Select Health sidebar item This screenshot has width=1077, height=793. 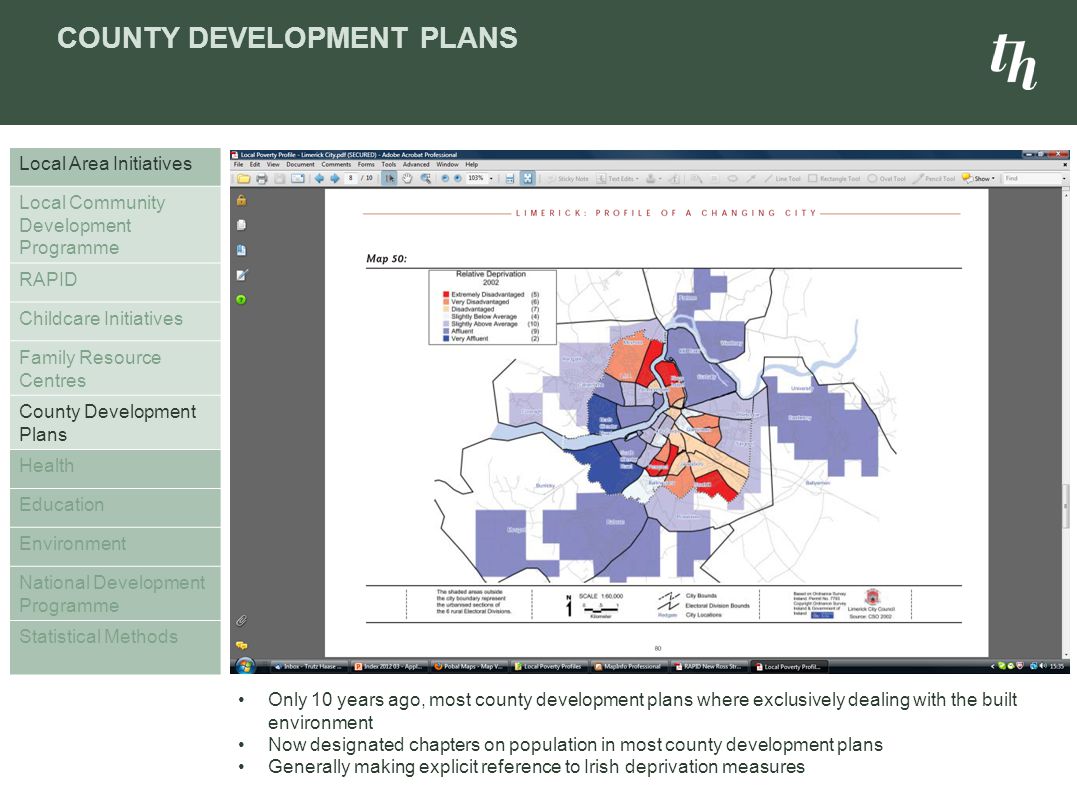[115, 469]
